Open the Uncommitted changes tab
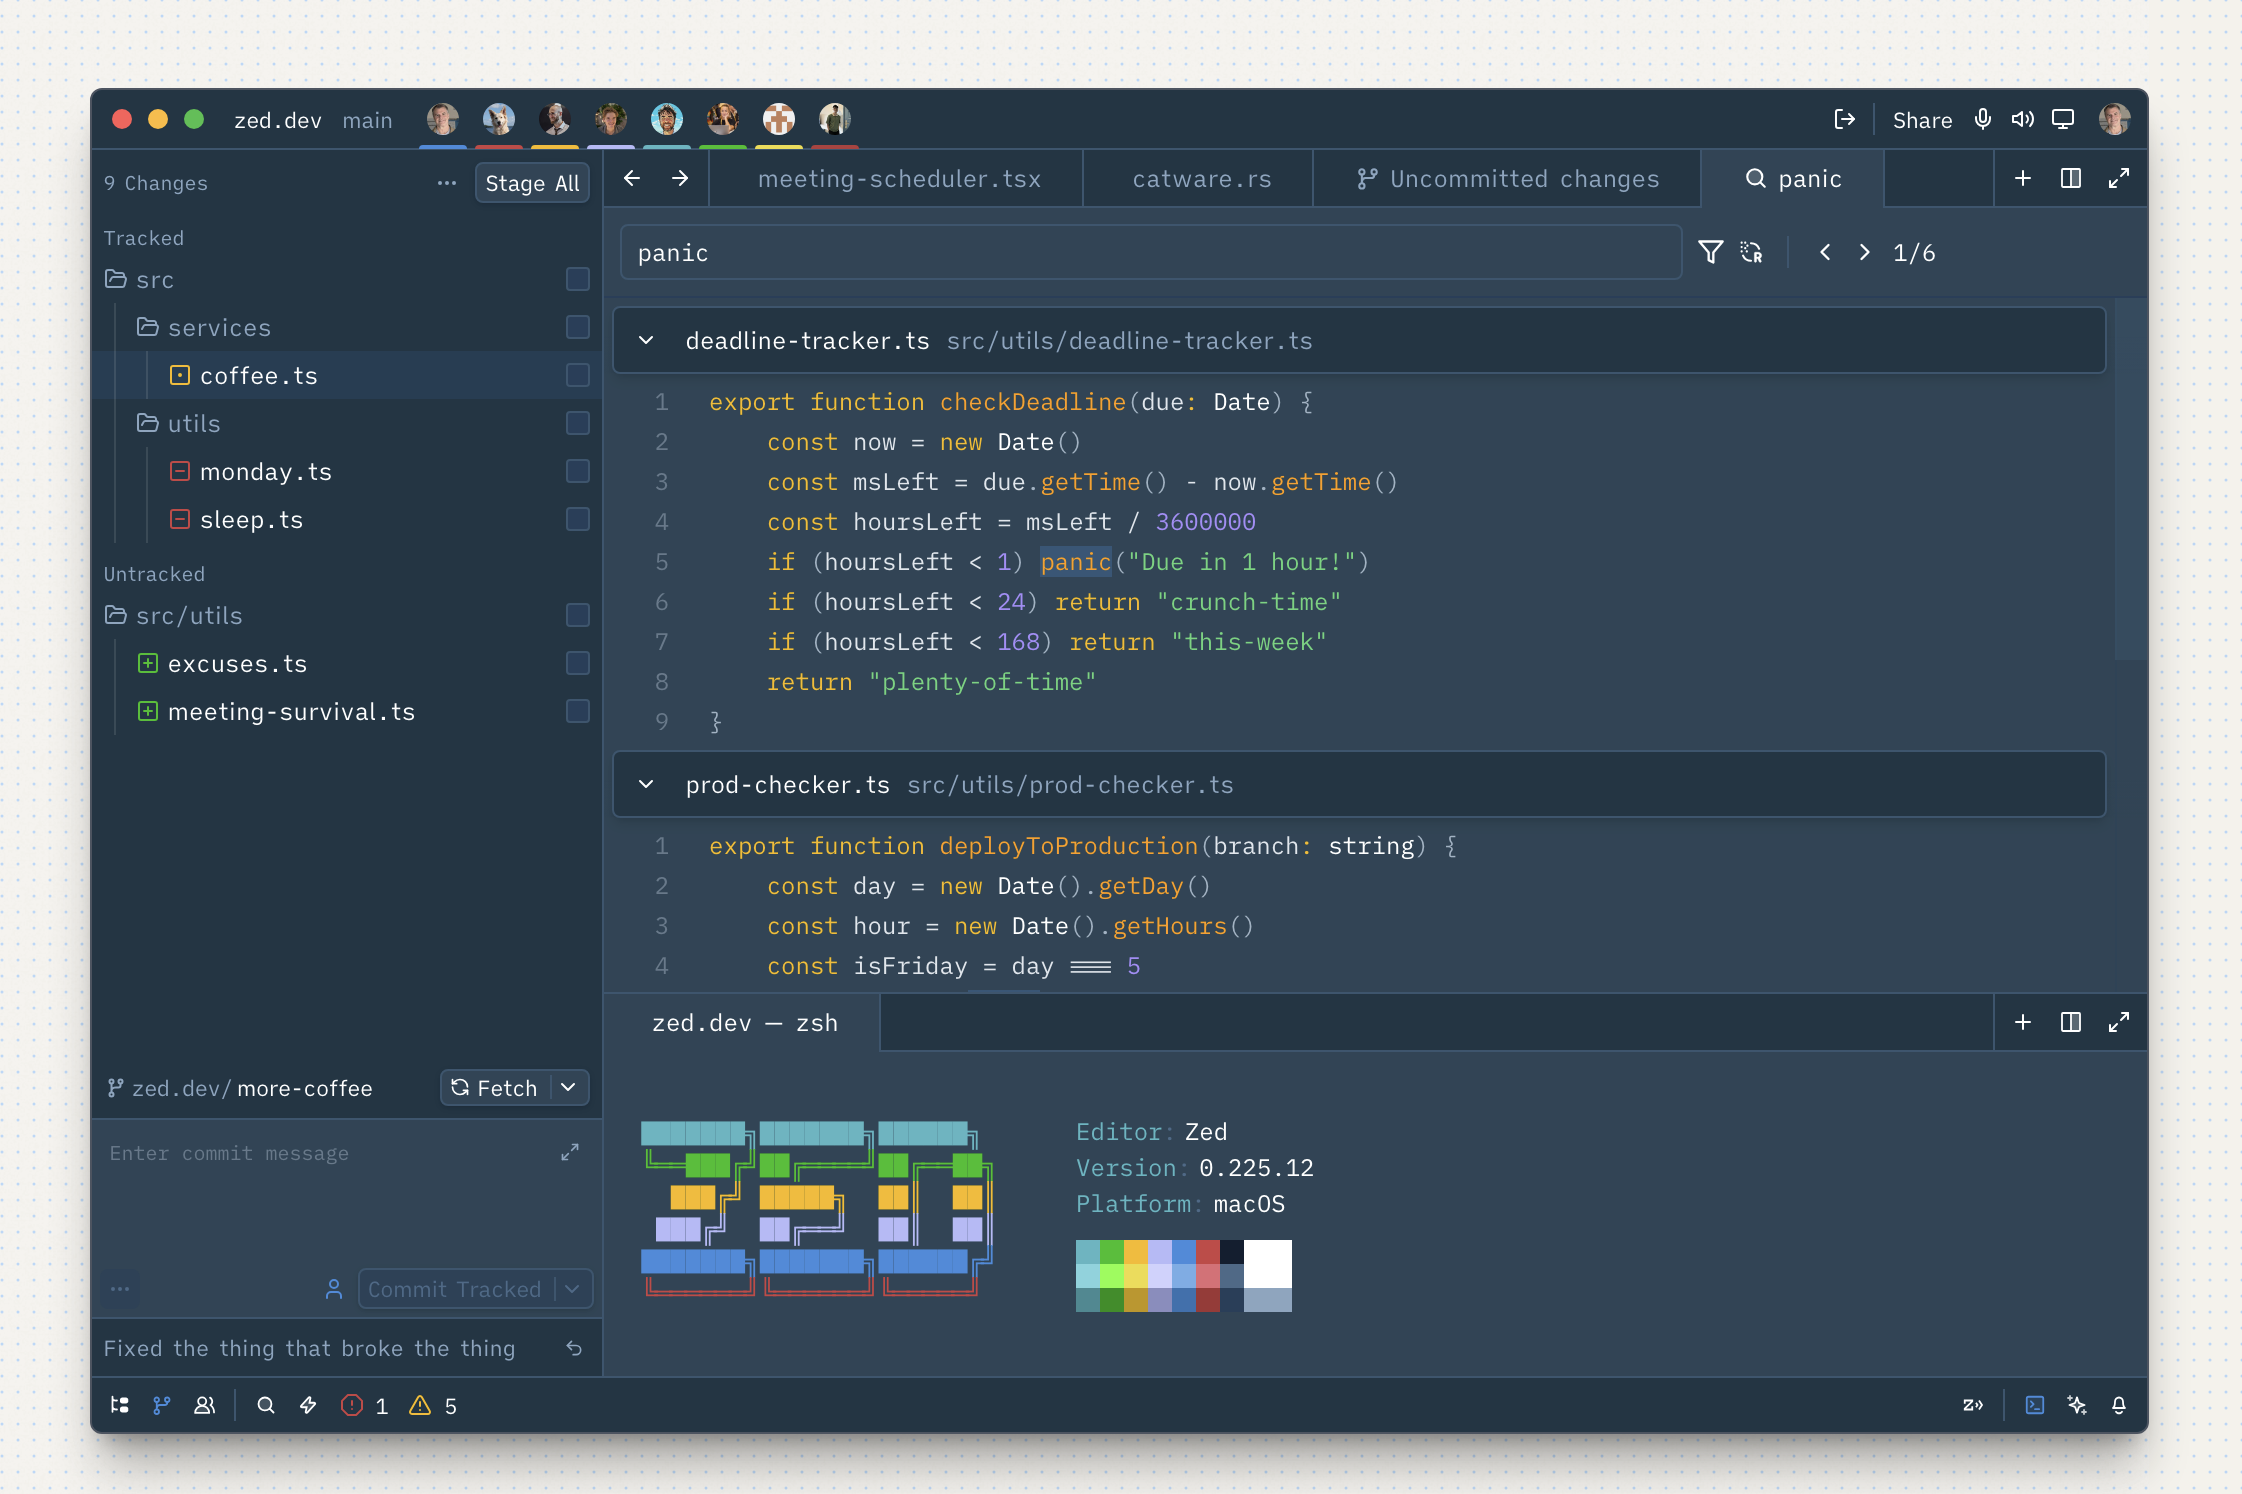 (1508, 179)
